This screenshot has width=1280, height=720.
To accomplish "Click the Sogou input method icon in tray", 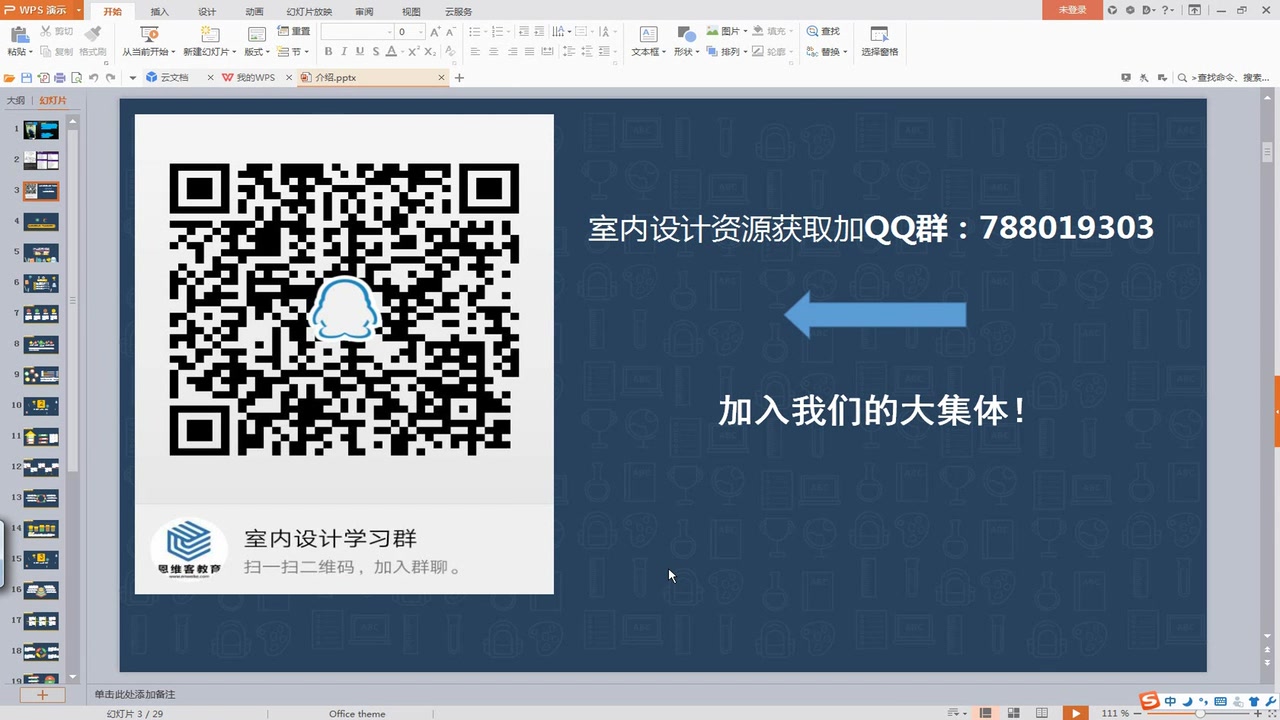I will point(1148,701).
